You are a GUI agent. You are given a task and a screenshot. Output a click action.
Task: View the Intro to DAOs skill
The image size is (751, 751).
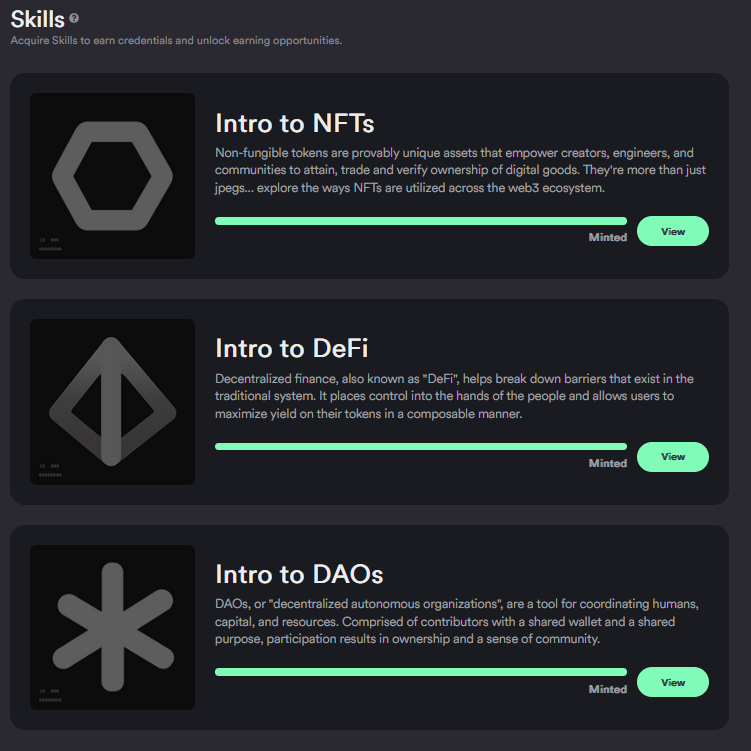(x=672, y=683)
